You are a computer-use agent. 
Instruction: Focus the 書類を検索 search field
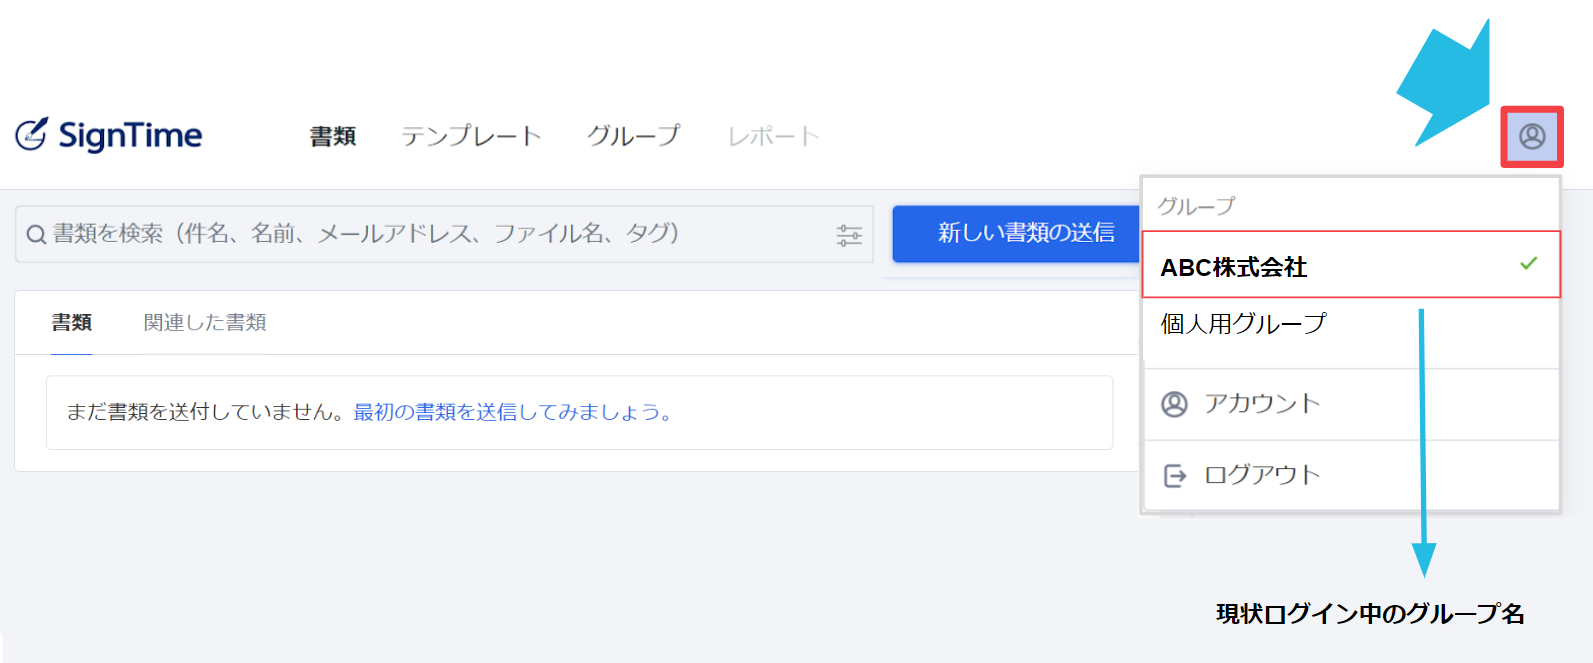(444, 234)
